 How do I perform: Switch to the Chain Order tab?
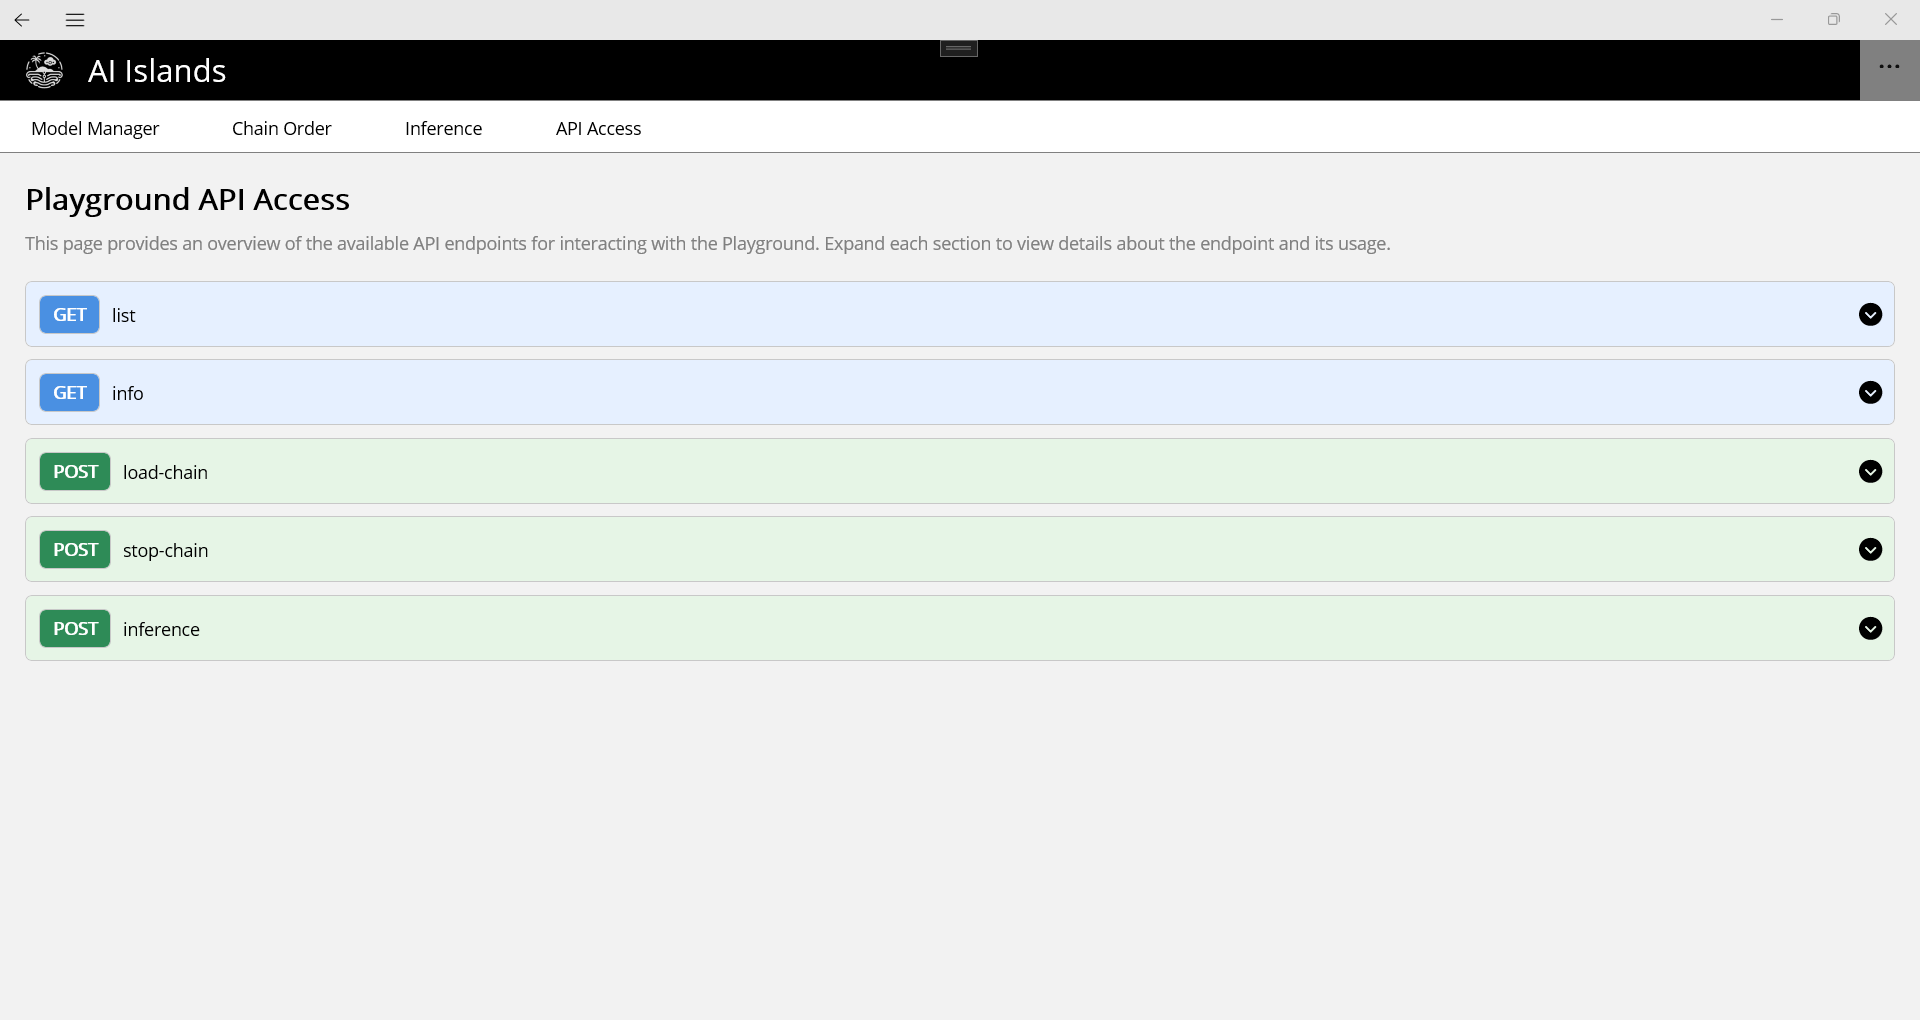pyautogui.click(x=281, y=128)
